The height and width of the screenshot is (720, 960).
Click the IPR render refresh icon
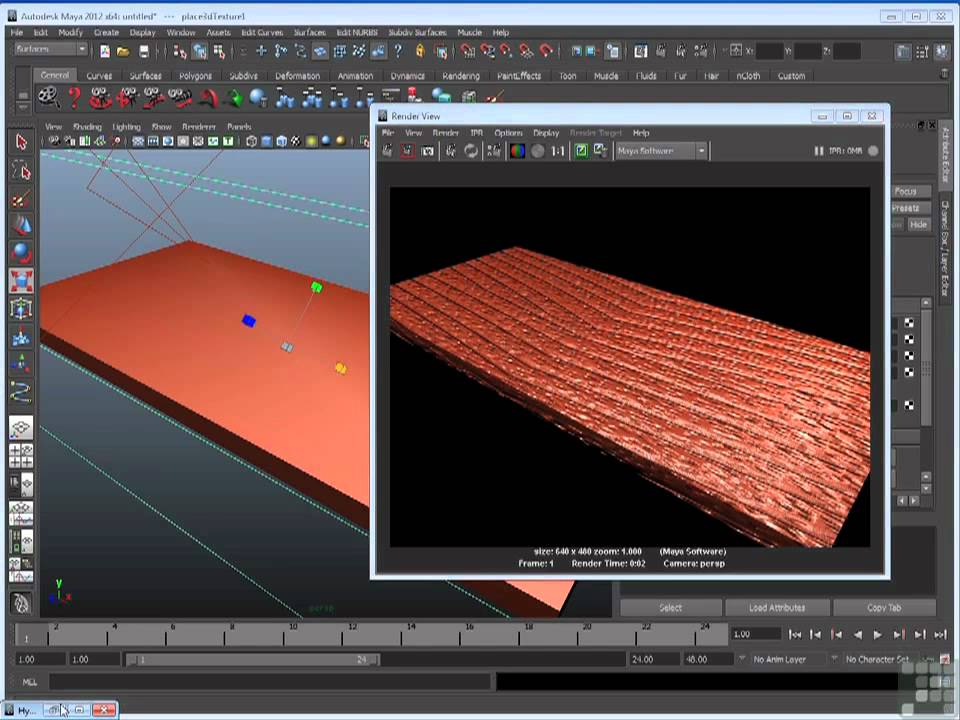(470, 151)
